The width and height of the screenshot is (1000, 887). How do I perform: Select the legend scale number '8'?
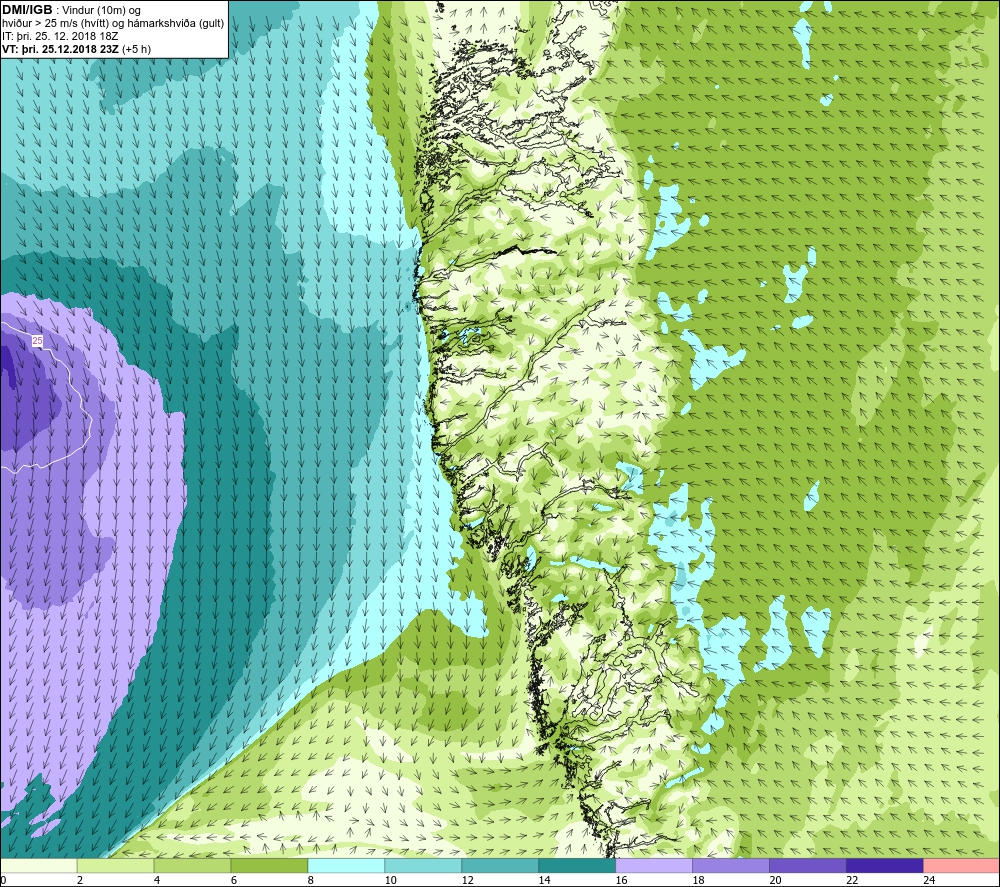[311, 880]
